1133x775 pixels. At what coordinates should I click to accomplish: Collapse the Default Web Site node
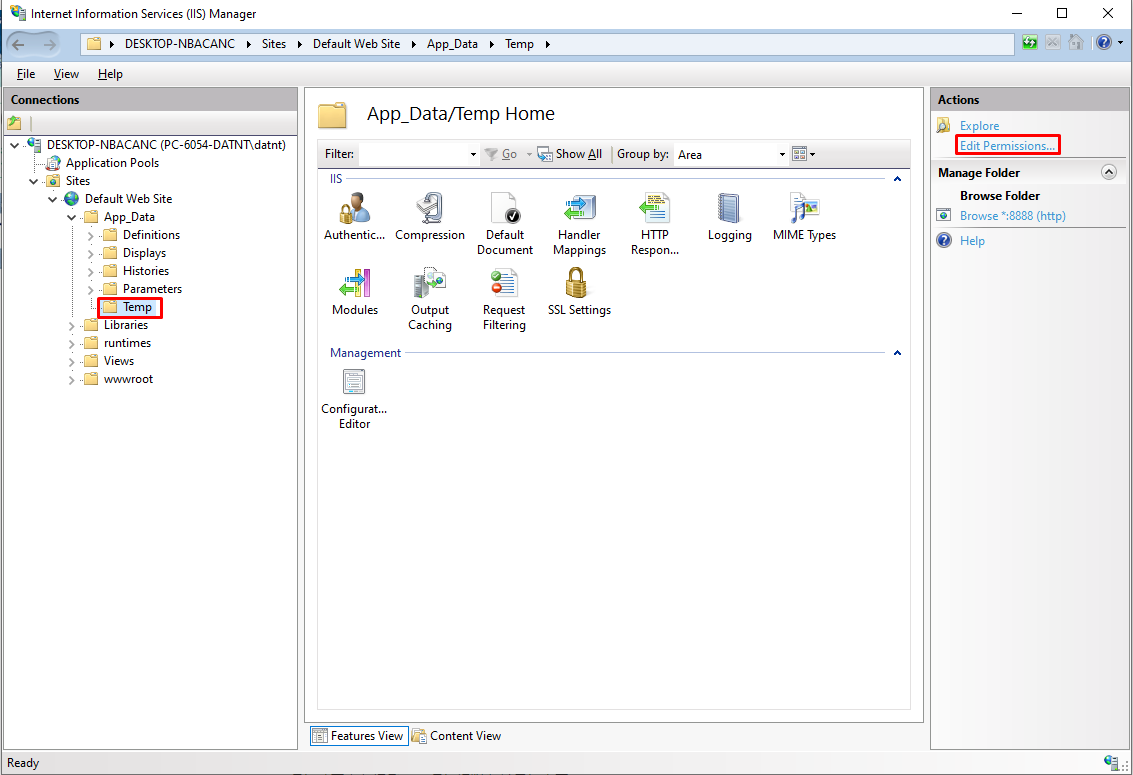click(53, 199)
